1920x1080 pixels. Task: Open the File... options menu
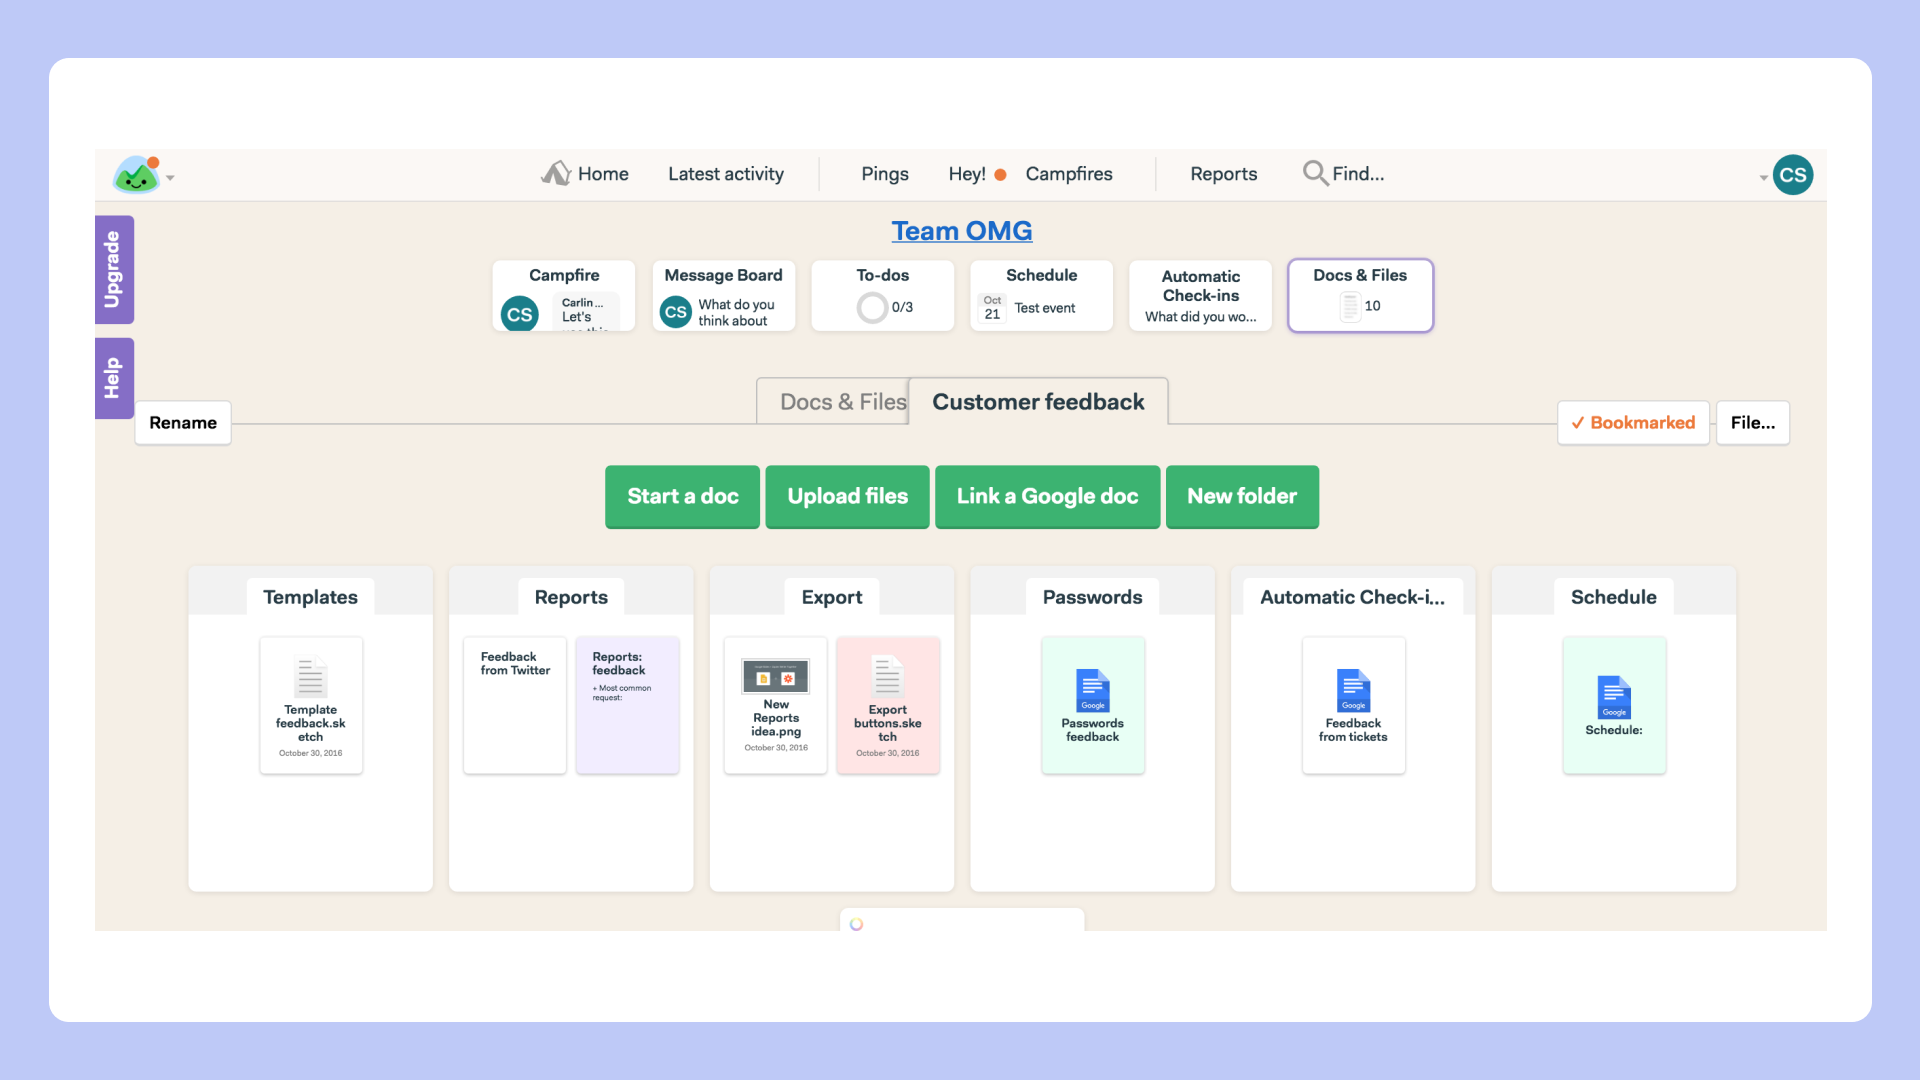pos(1752,423)
